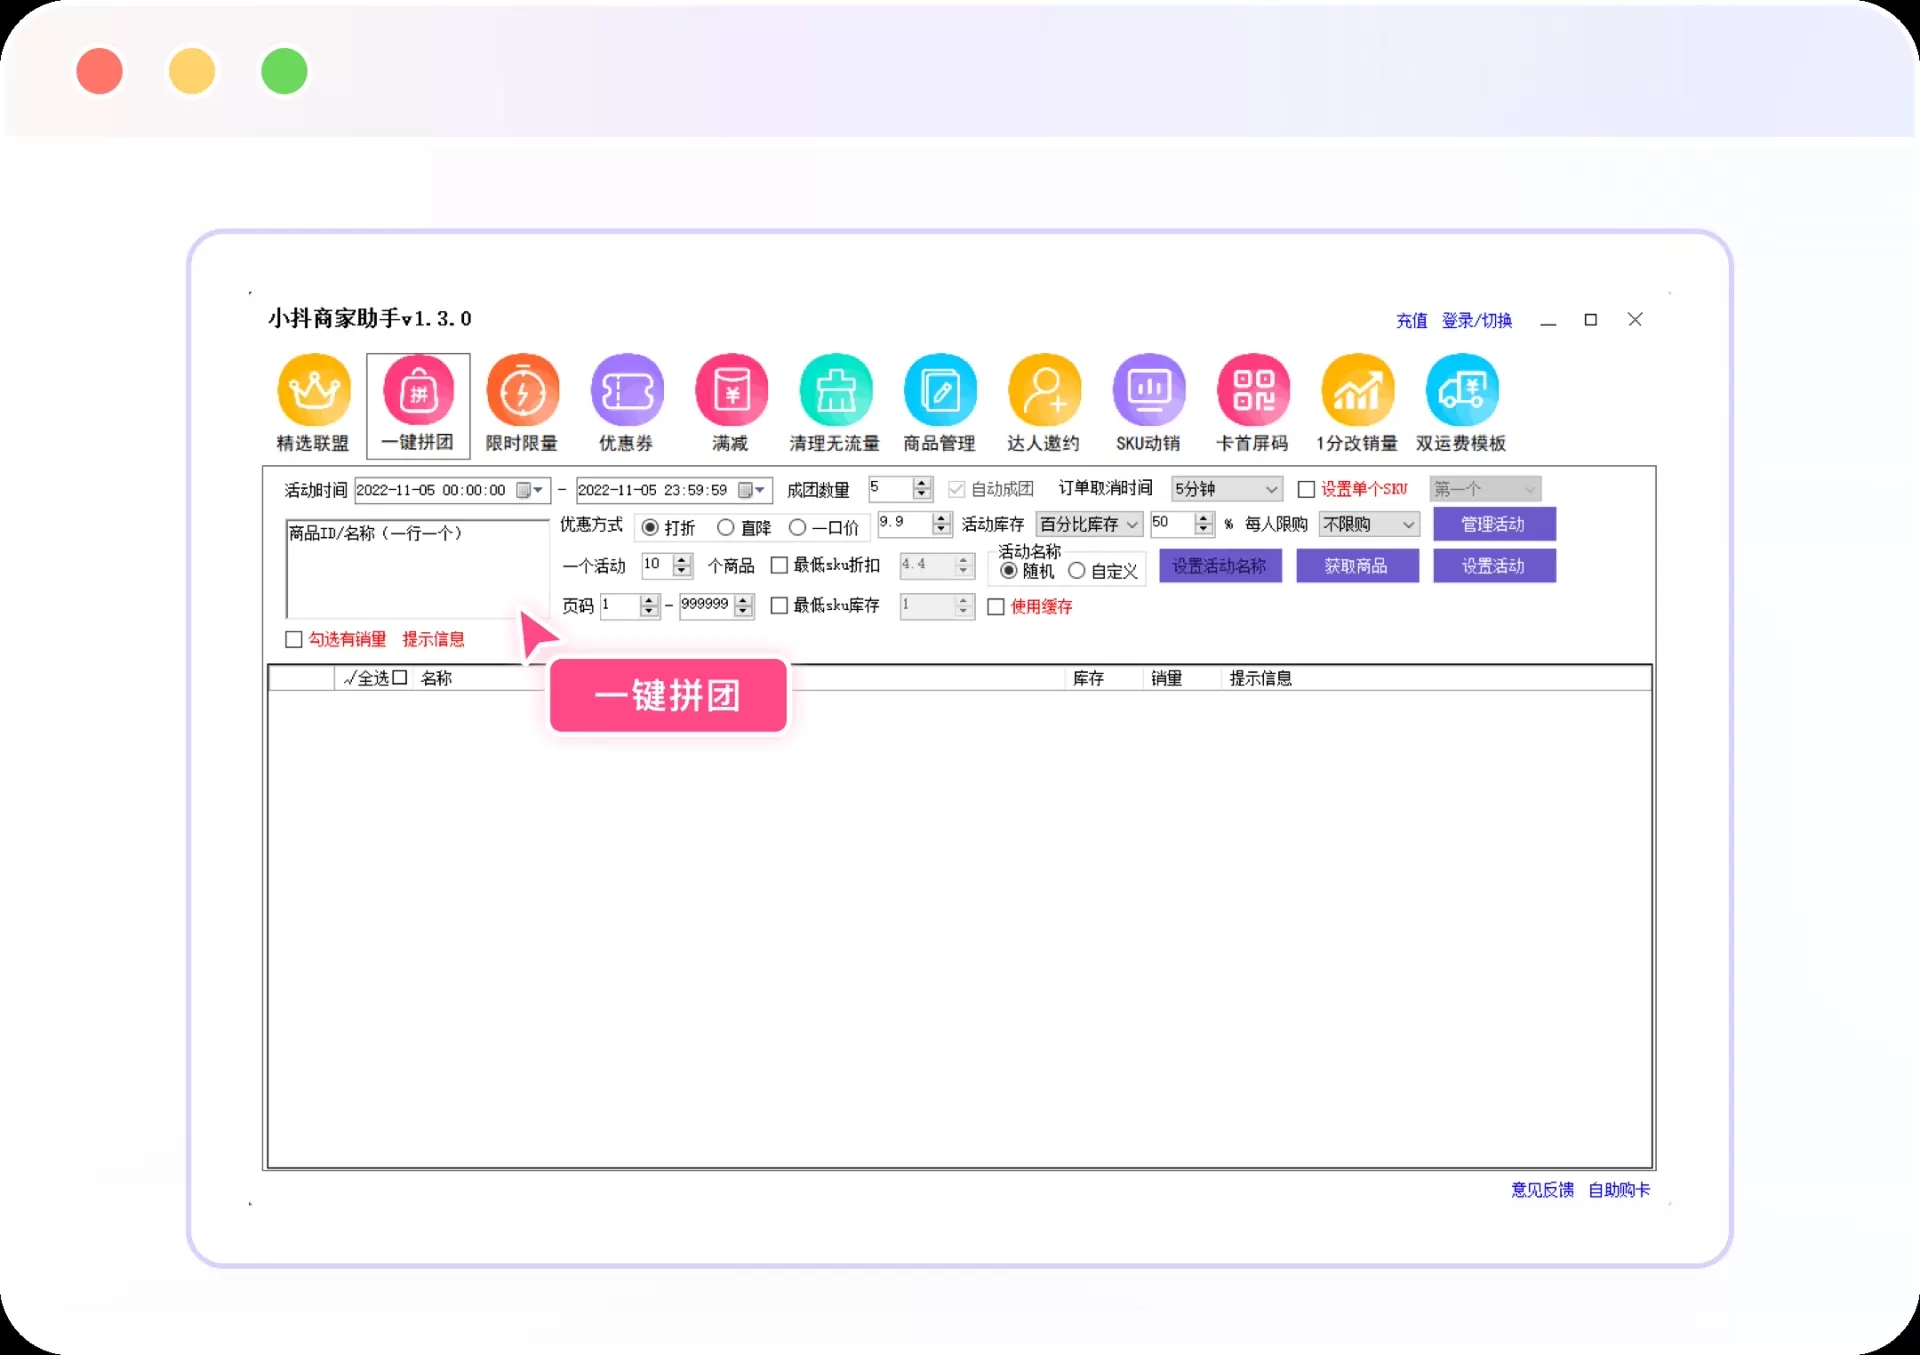Click the red 提示信息 link

pos(433,639)
